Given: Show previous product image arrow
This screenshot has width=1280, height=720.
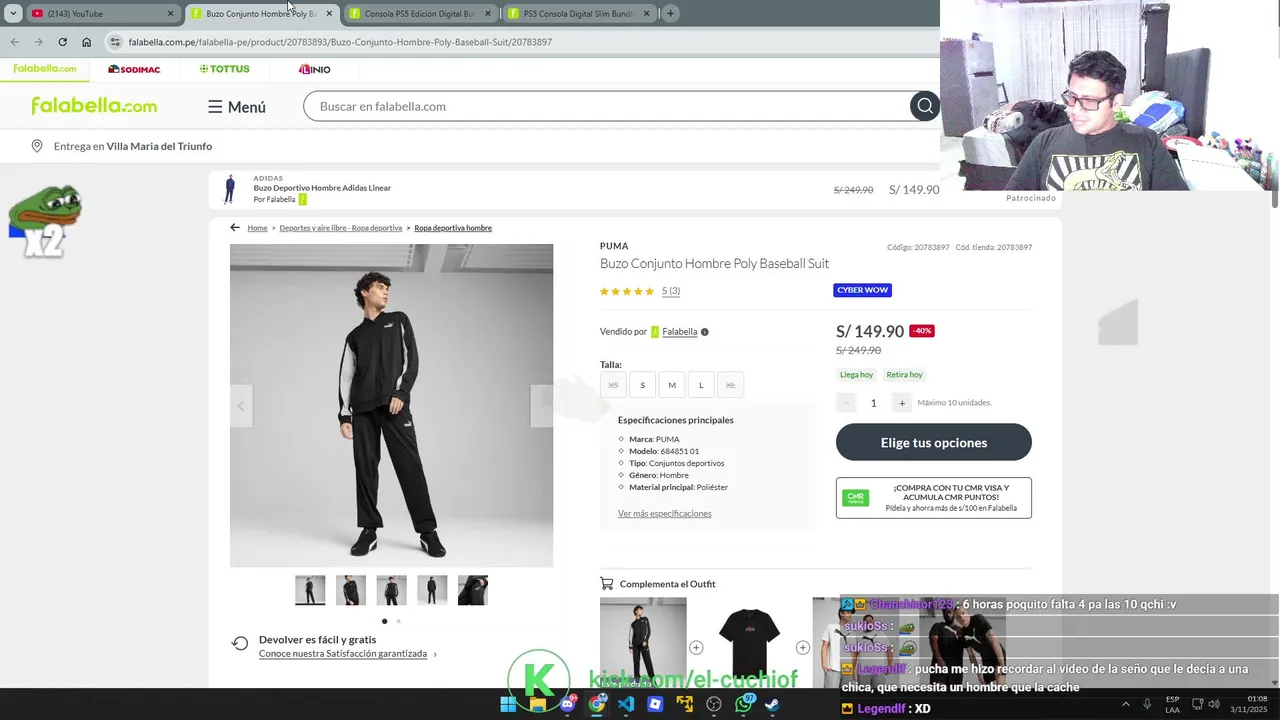Looking at the screenshot, I should [241, 406].
